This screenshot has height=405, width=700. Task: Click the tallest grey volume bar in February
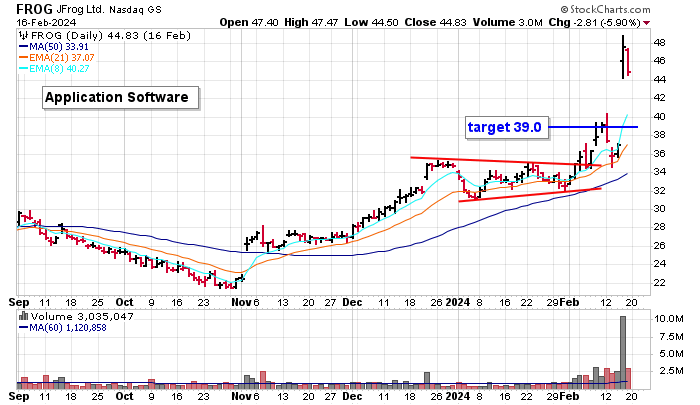[623, 352]
